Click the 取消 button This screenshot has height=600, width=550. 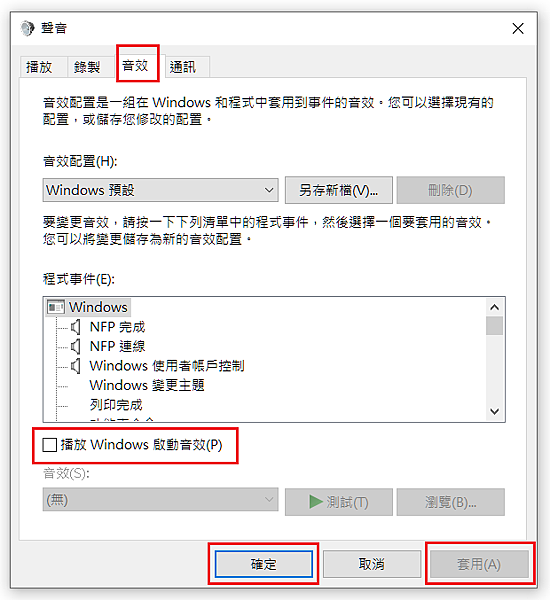click(x=372, y=564)
